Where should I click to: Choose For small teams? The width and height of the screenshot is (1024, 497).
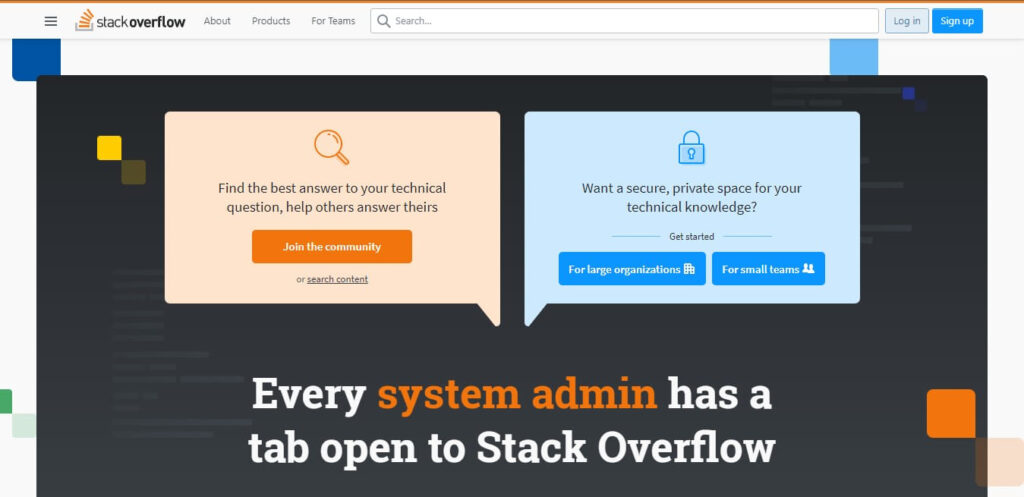click(768, 268)
